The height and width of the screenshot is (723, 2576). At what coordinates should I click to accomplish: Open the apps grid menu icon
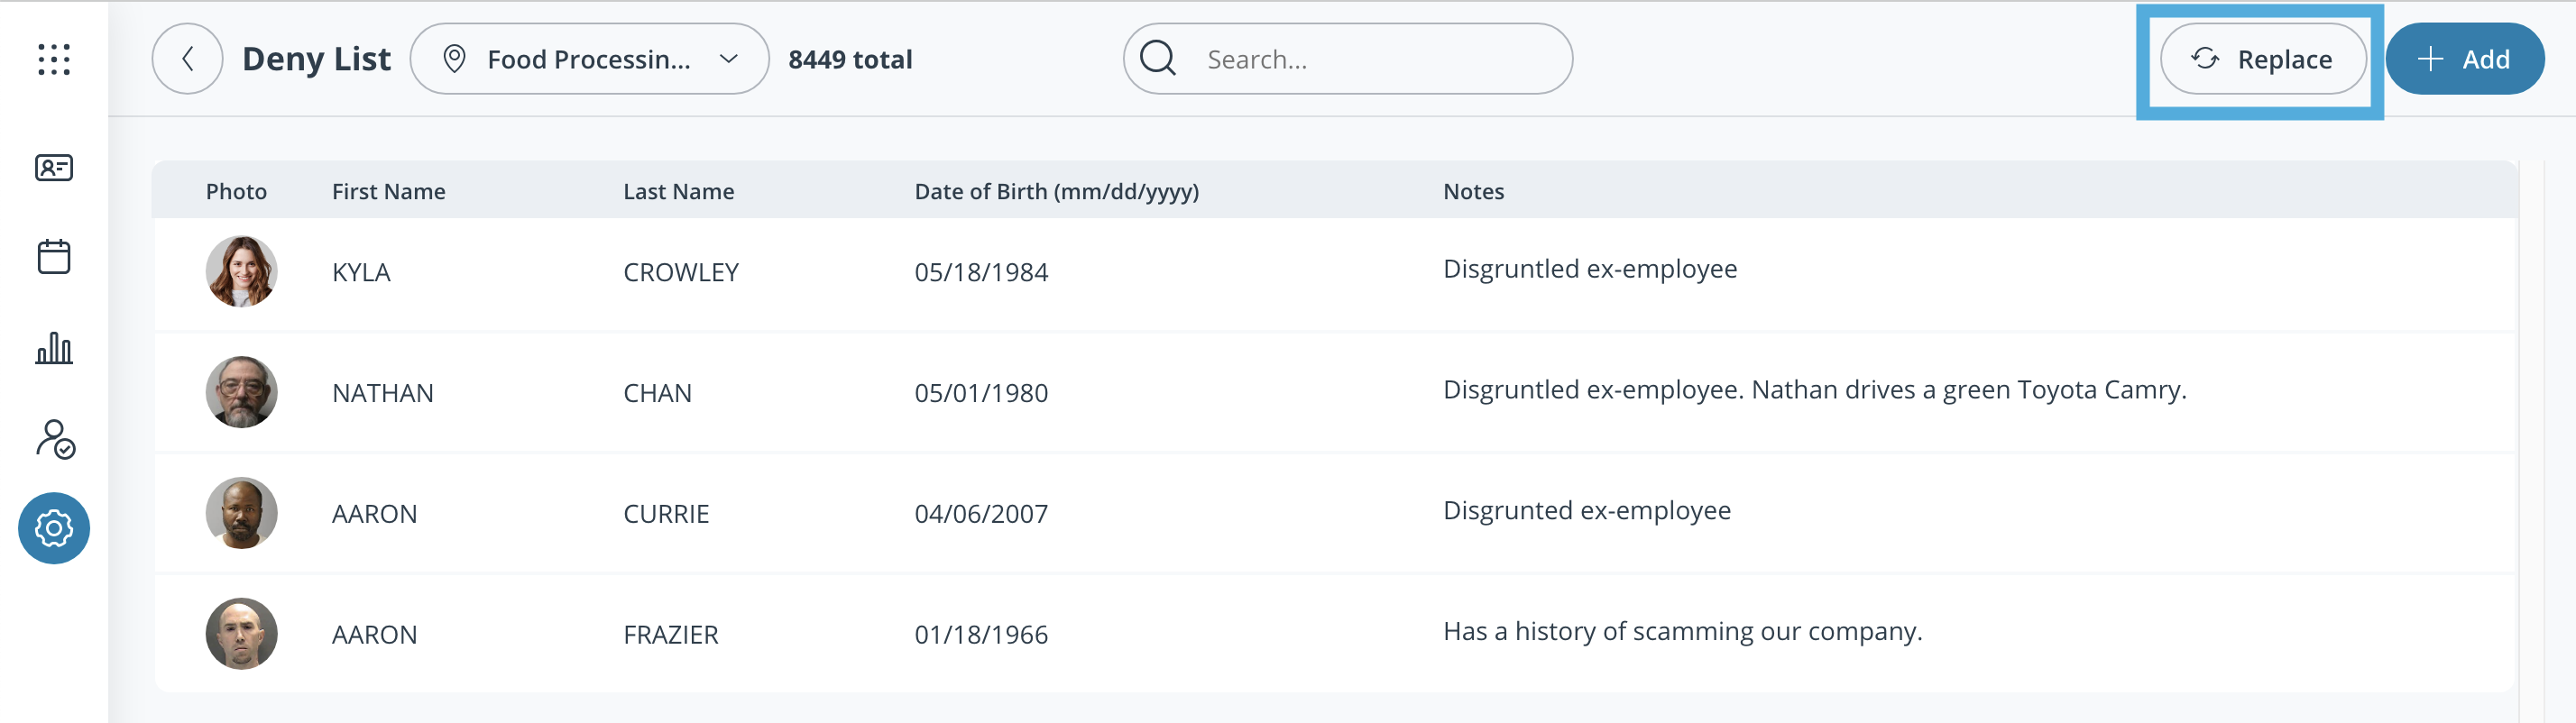(54, 59)
